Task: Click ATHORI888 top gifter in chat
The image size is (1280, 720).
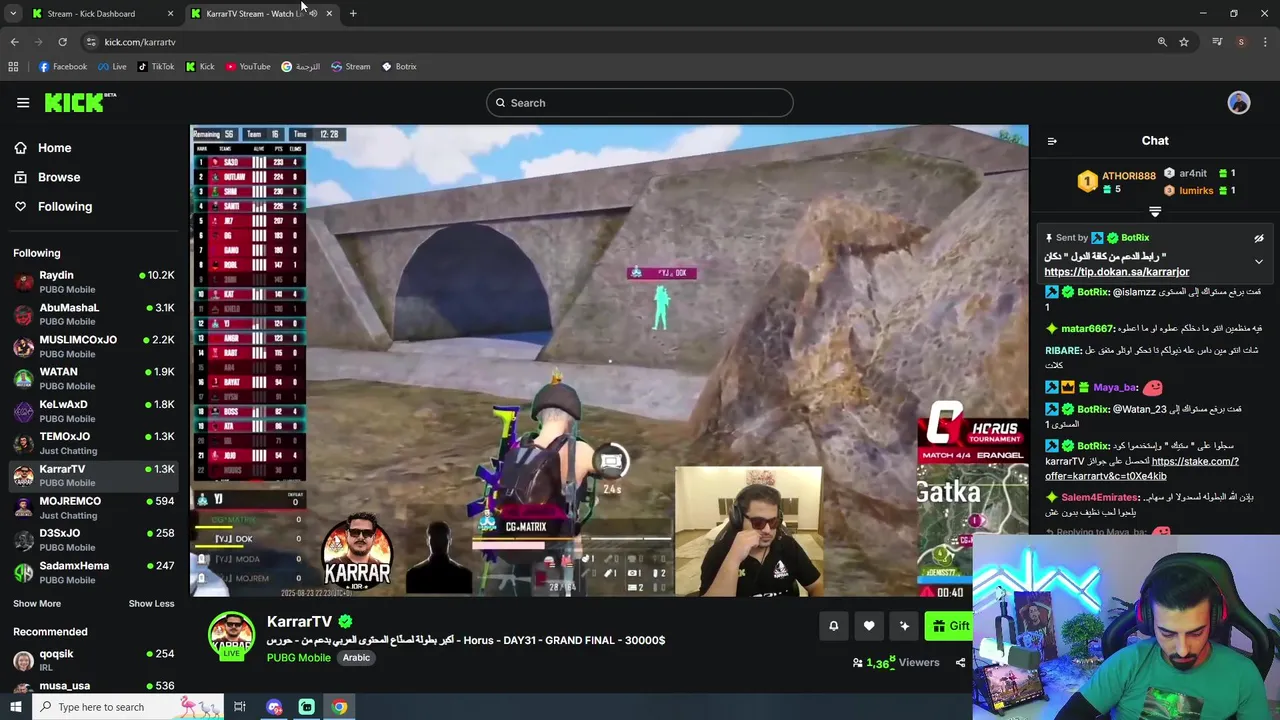Action: [1128, 176]
